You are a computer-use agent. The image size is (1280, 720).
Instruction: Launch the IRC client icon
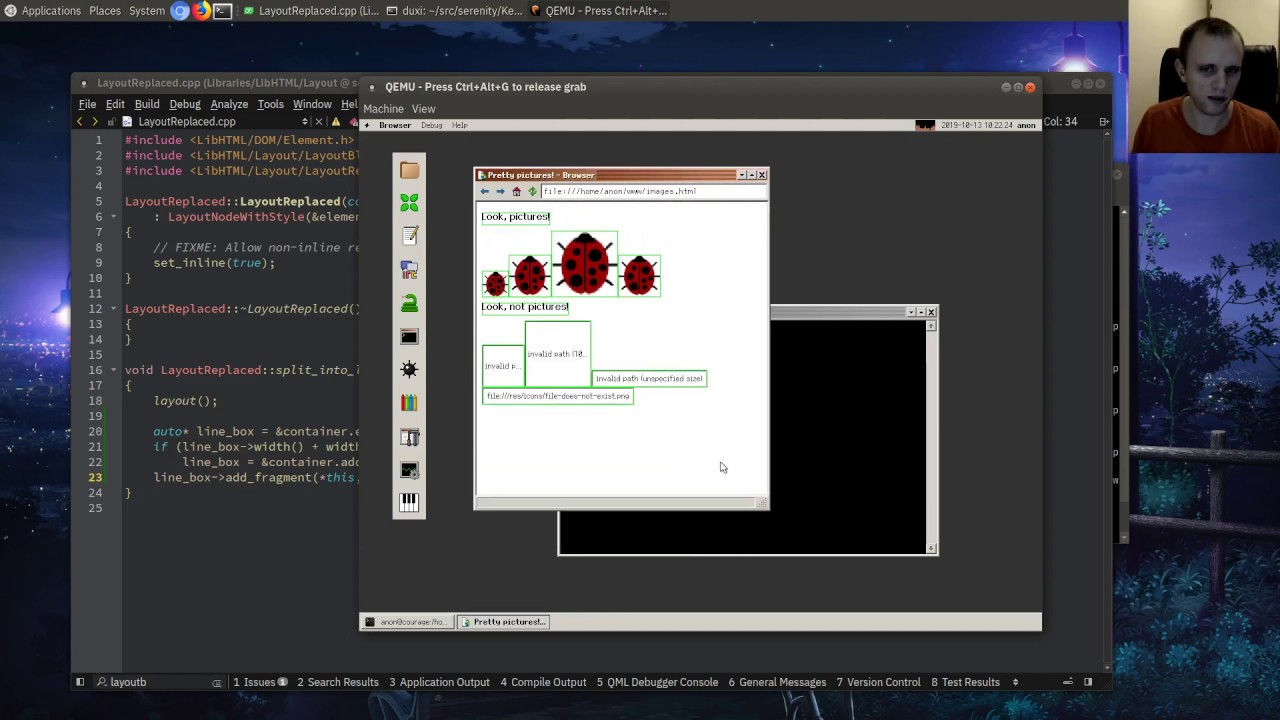(409, 270)
